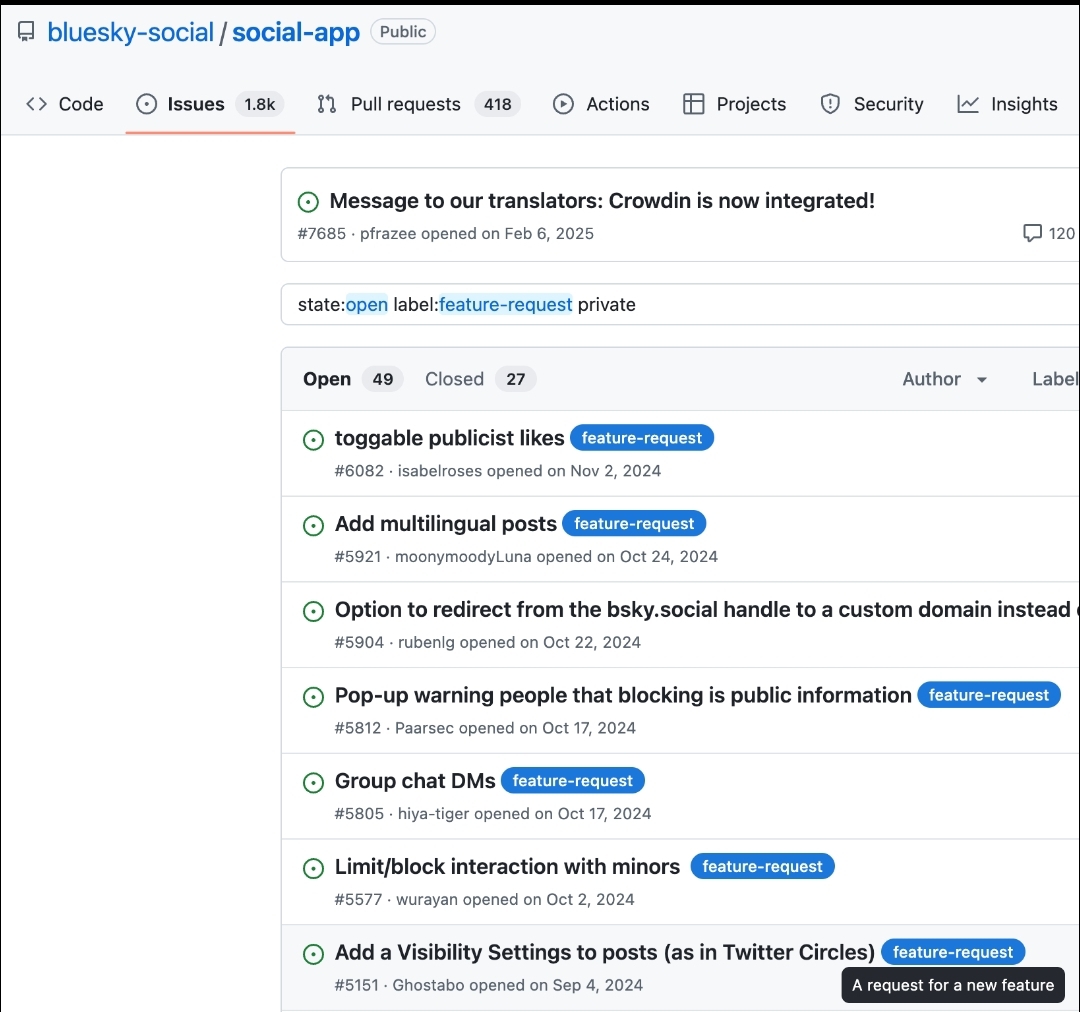1080x1012 pixels.
Task: Click the issue search filter field
Action: coord(680,304)
